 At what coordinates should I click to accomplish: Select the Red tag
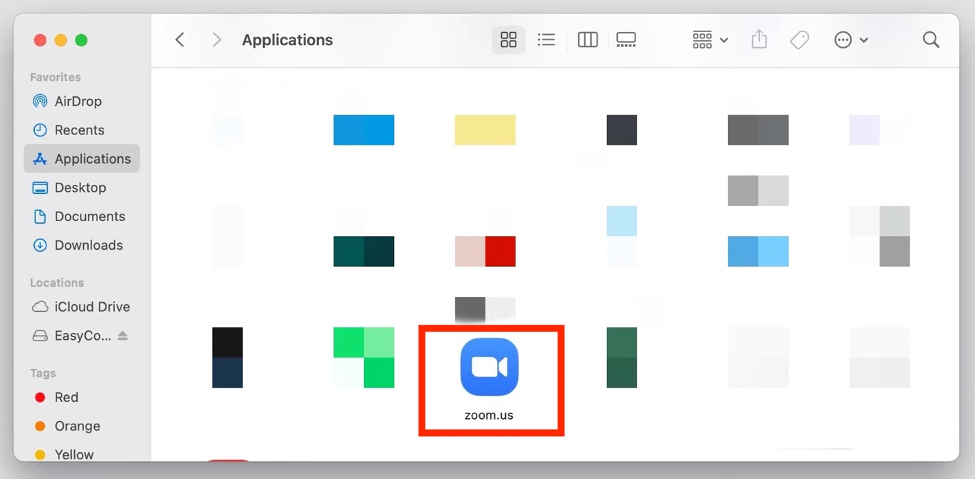(66, 397)
